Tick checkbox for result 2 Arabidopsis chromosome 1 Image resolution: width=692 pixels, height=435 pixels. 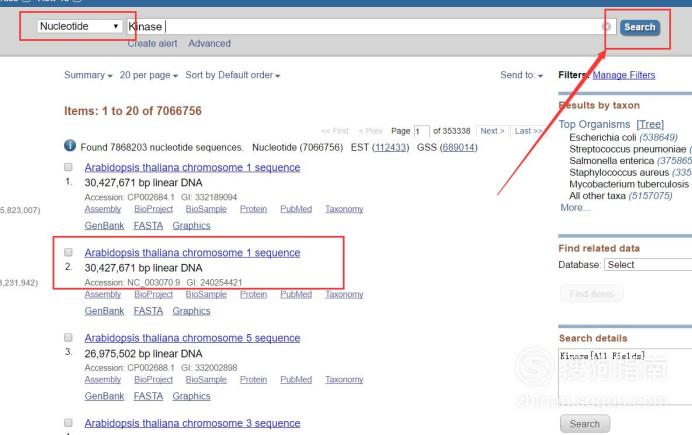coord(68,252)
